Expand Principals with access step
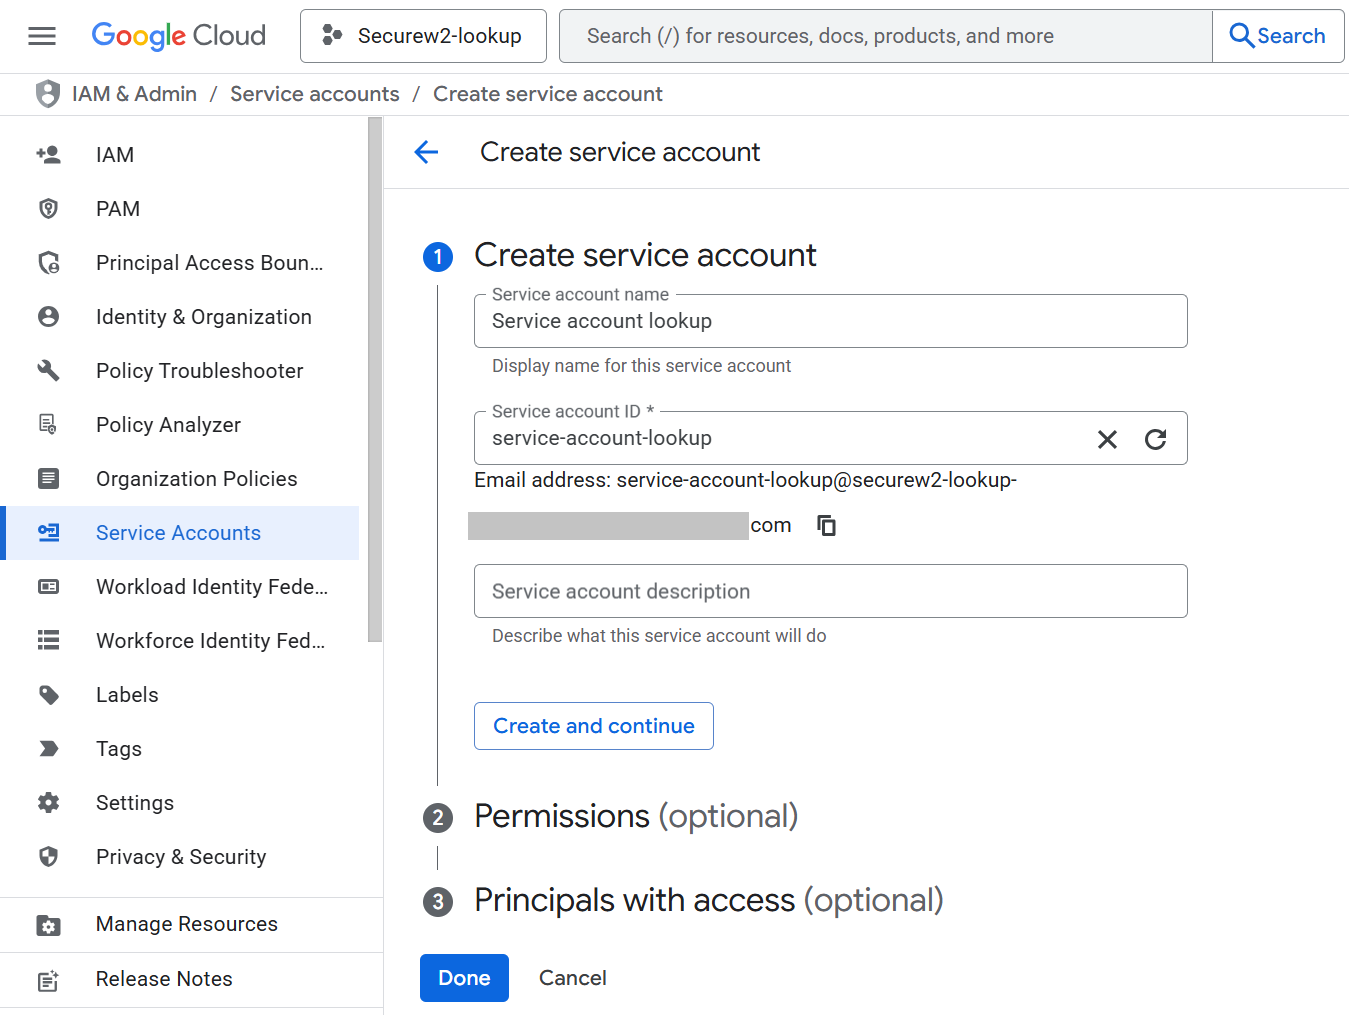The width and height of the screenshot is (1353, 1015). 708,901
